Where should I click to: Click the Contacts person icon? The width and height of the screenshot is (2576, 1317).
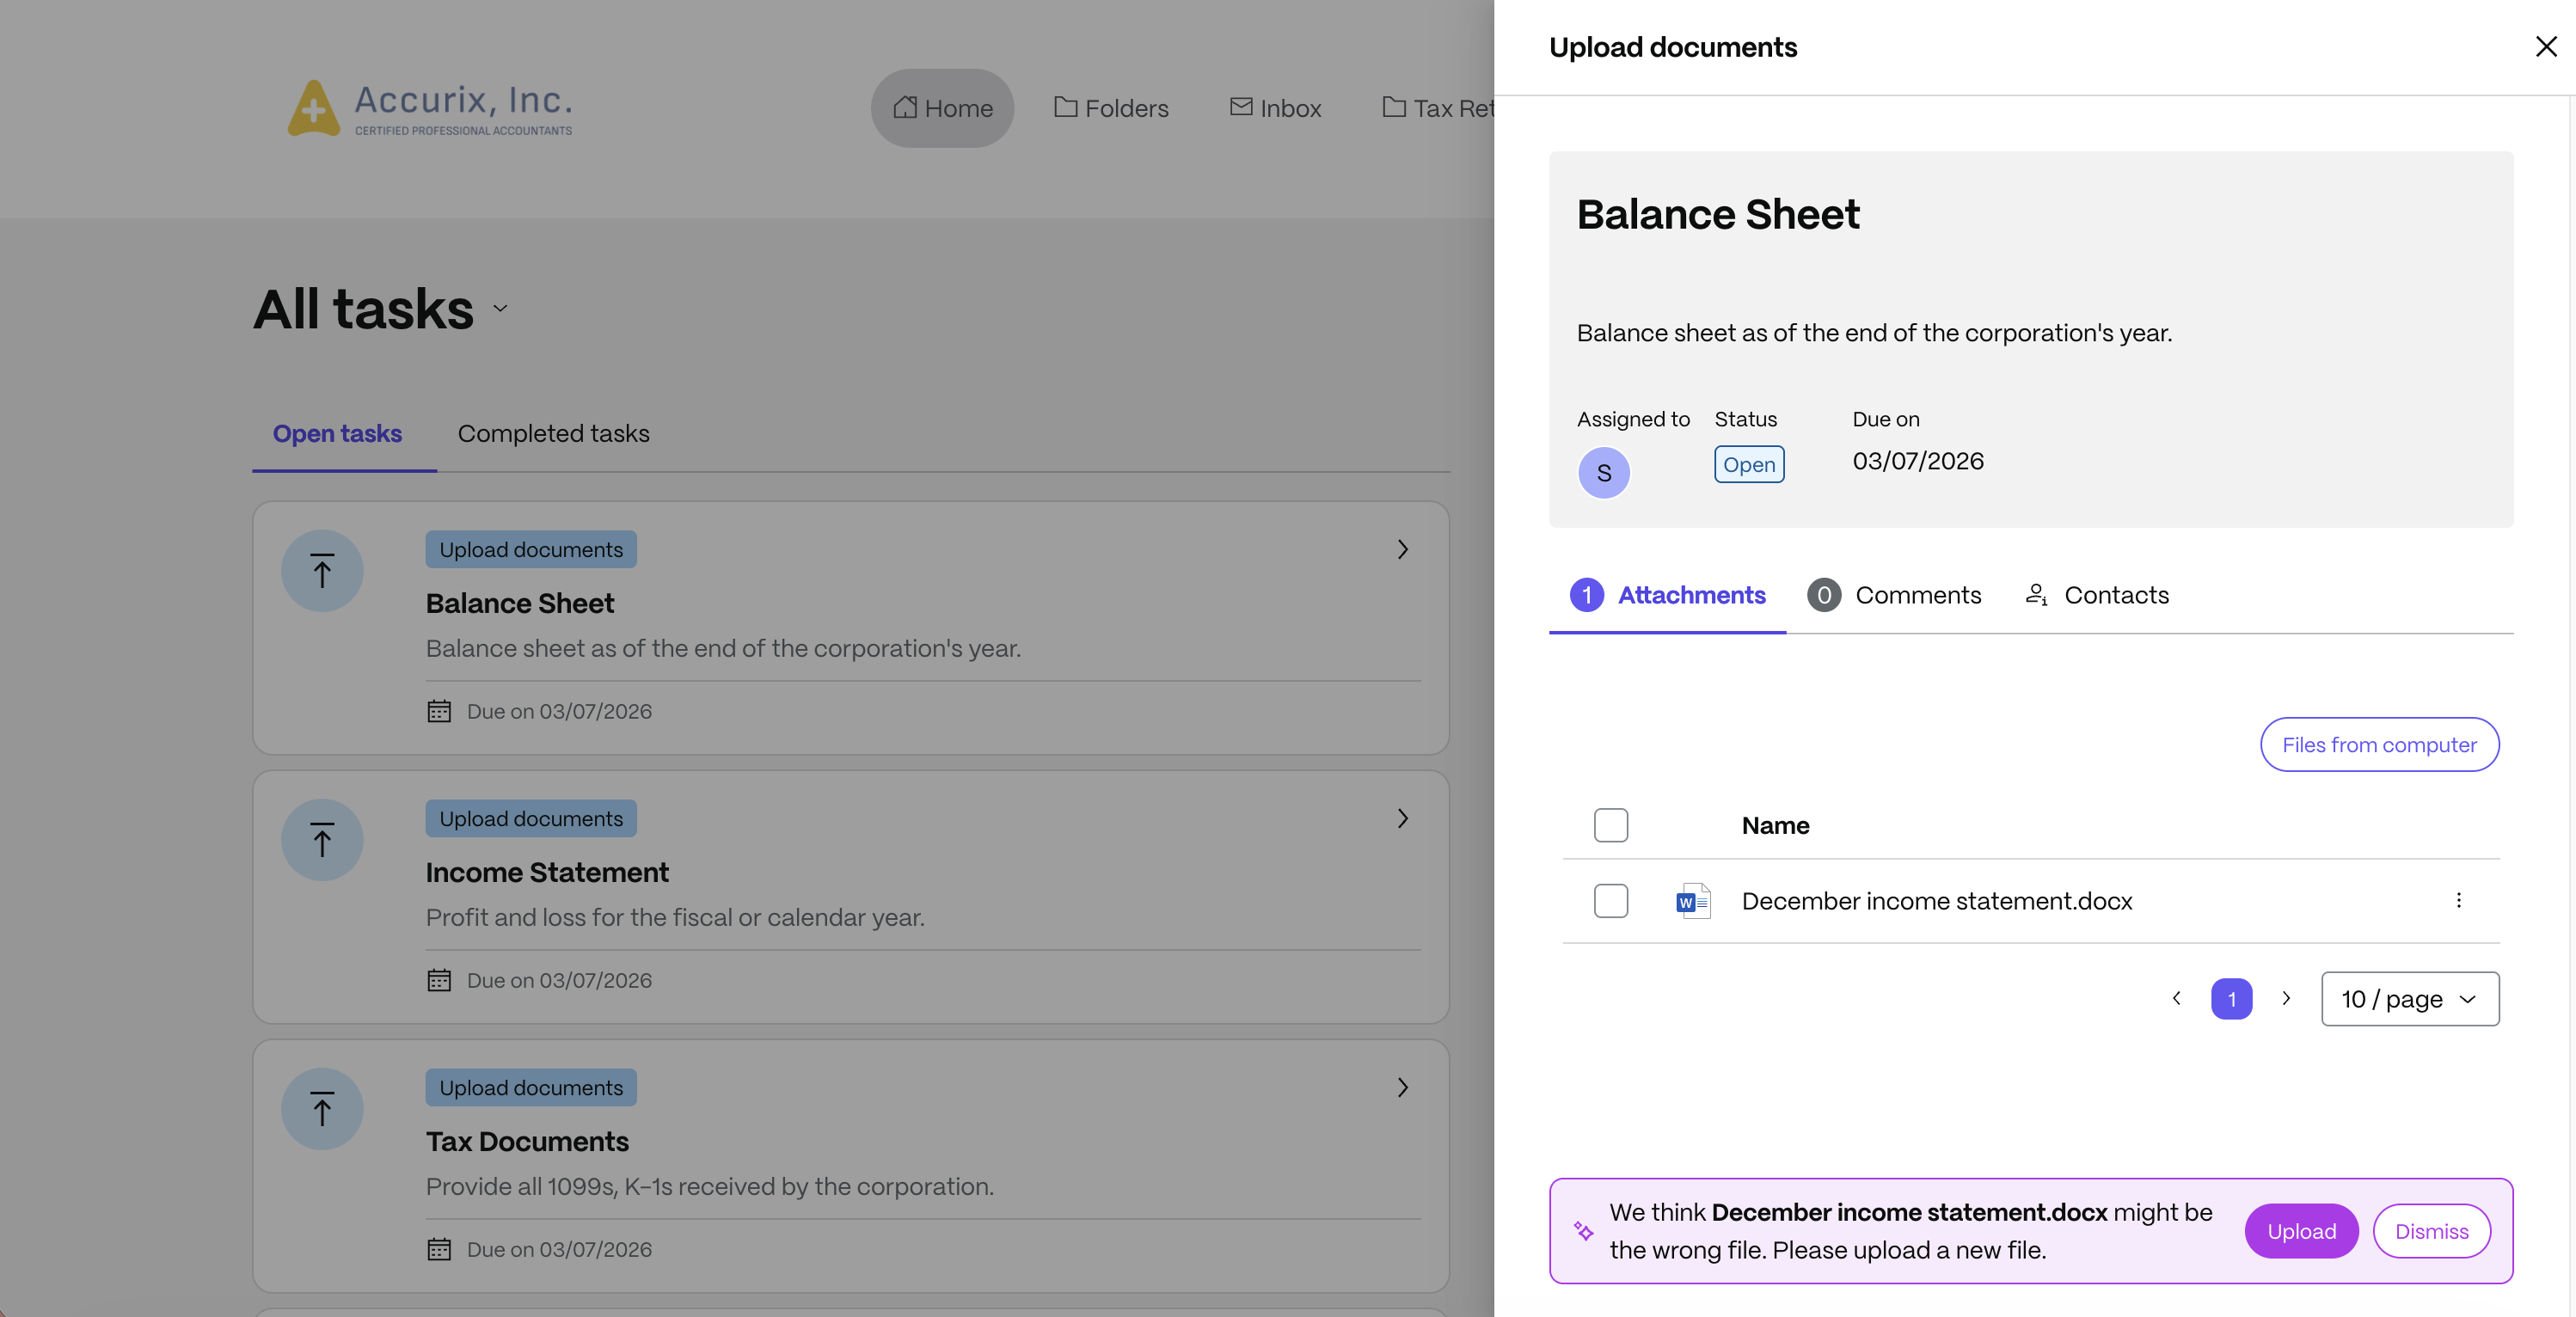pyautogui.click(x=2037, y=595)
